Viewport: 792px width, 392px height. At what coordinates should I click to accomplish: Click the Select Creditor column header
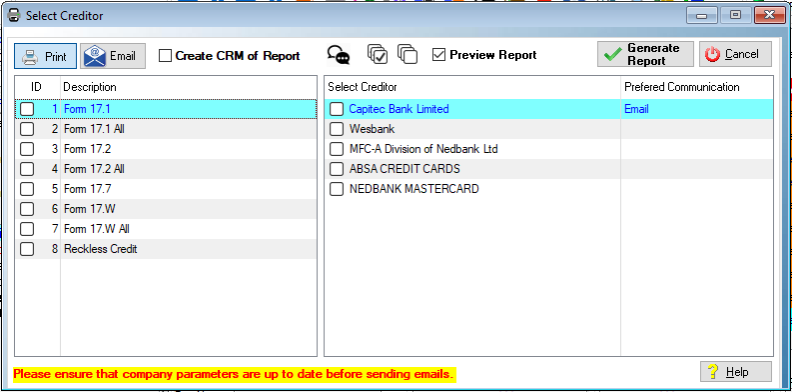(x=363, y=87)
